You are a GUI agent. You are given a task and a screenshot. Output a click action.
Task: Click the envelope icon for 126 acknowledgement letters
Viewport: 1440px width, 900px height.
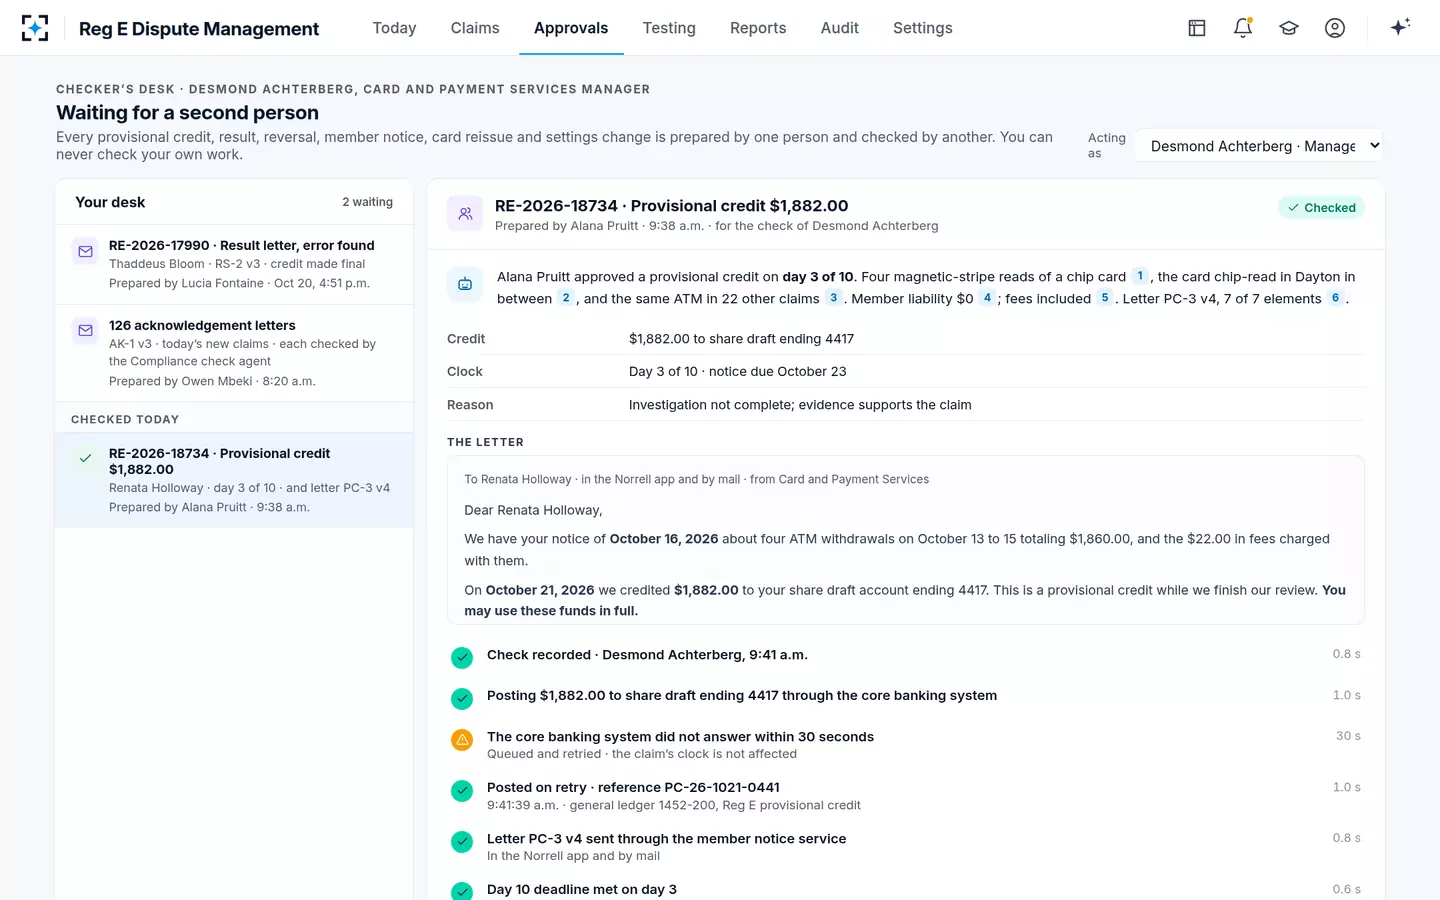pos(86,330)
